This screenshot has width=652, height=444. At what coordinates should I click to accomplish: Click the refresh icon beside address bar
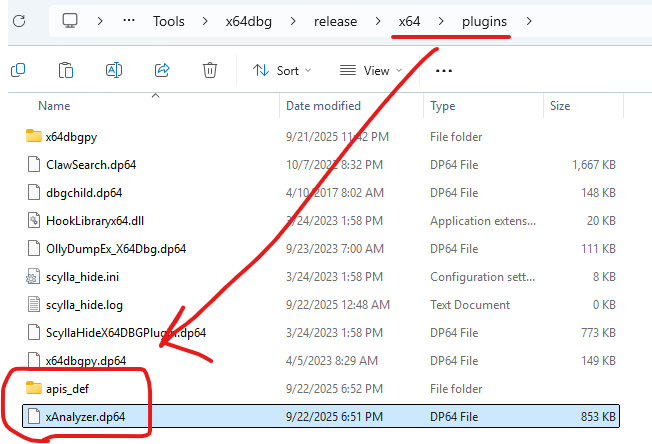(19, 21)
